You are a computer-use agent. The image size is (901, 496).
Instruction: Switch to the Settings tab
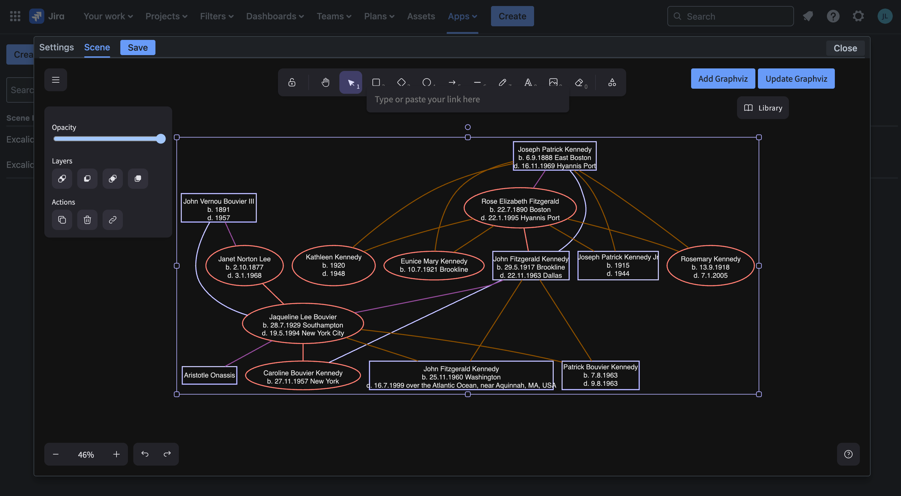click(56, 47)
